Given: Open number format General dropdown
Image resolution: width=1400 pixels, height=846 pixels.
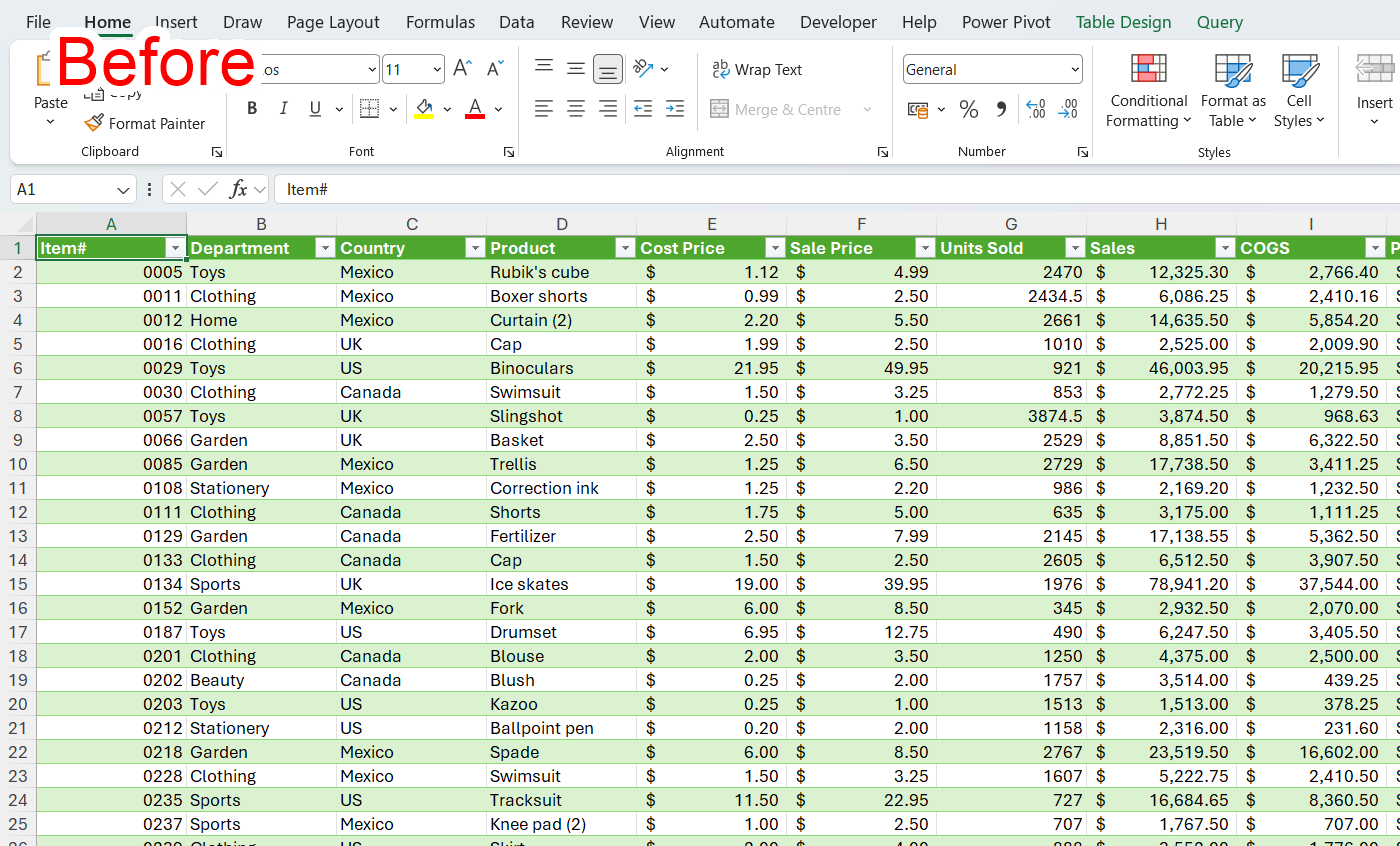Looking at the screenshot, I should click(x=1075, y=69).
